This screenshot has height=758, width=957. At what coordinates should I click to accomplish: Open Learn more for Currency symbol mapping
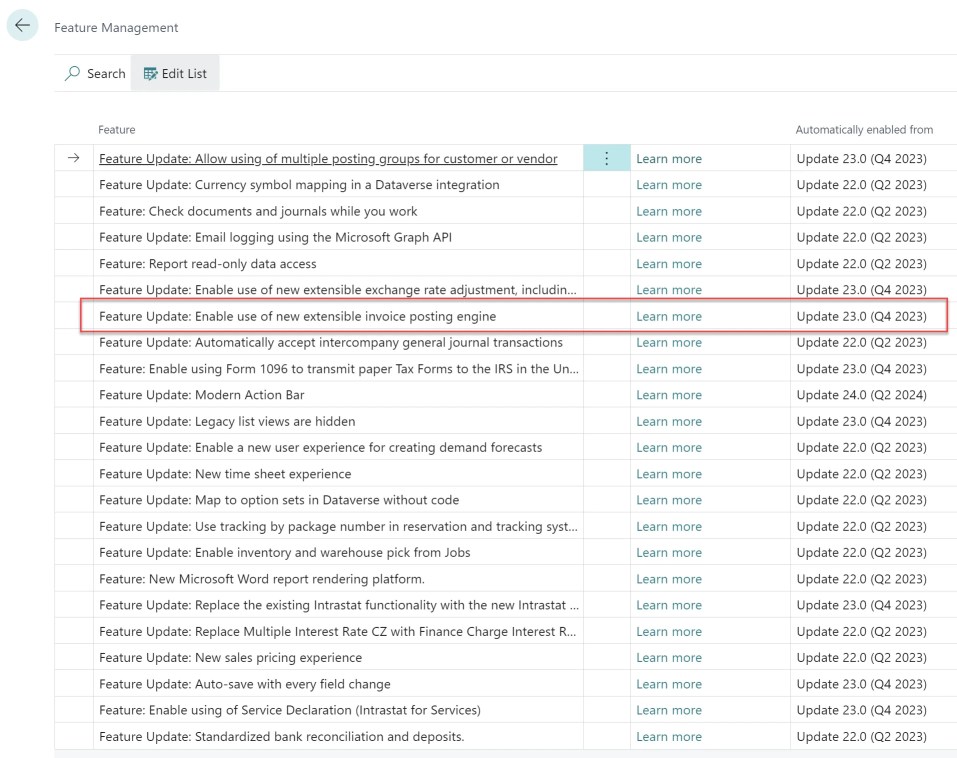[669, 185]
